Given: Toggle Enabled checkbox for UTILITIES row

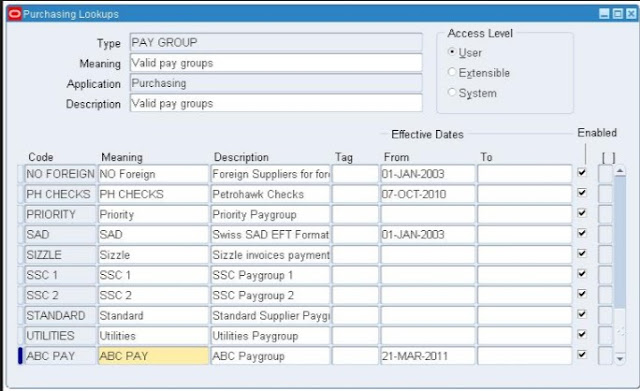Looking at the screenshot, I should coord(582,334).
